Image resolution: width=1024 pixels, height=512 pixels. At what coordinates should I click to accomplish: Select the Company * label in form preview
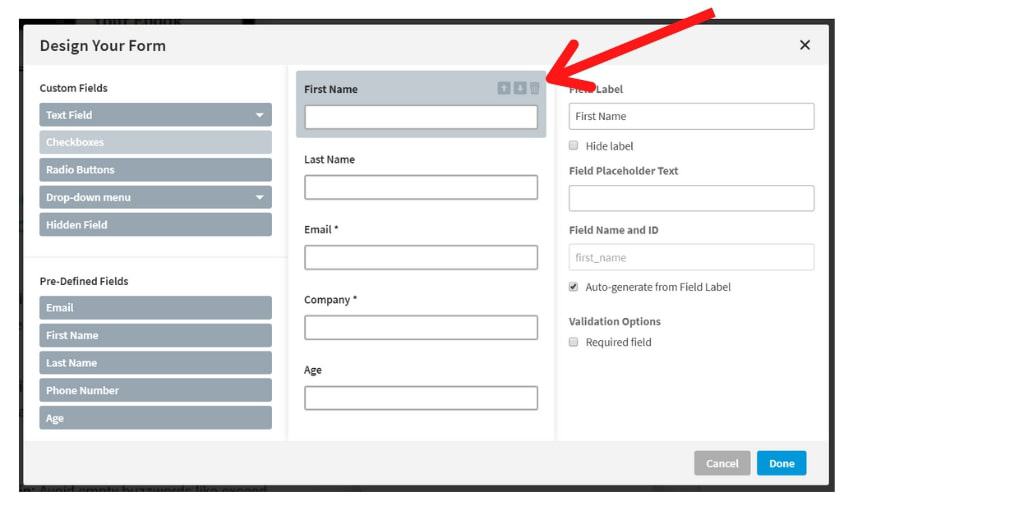coord(331,300)
